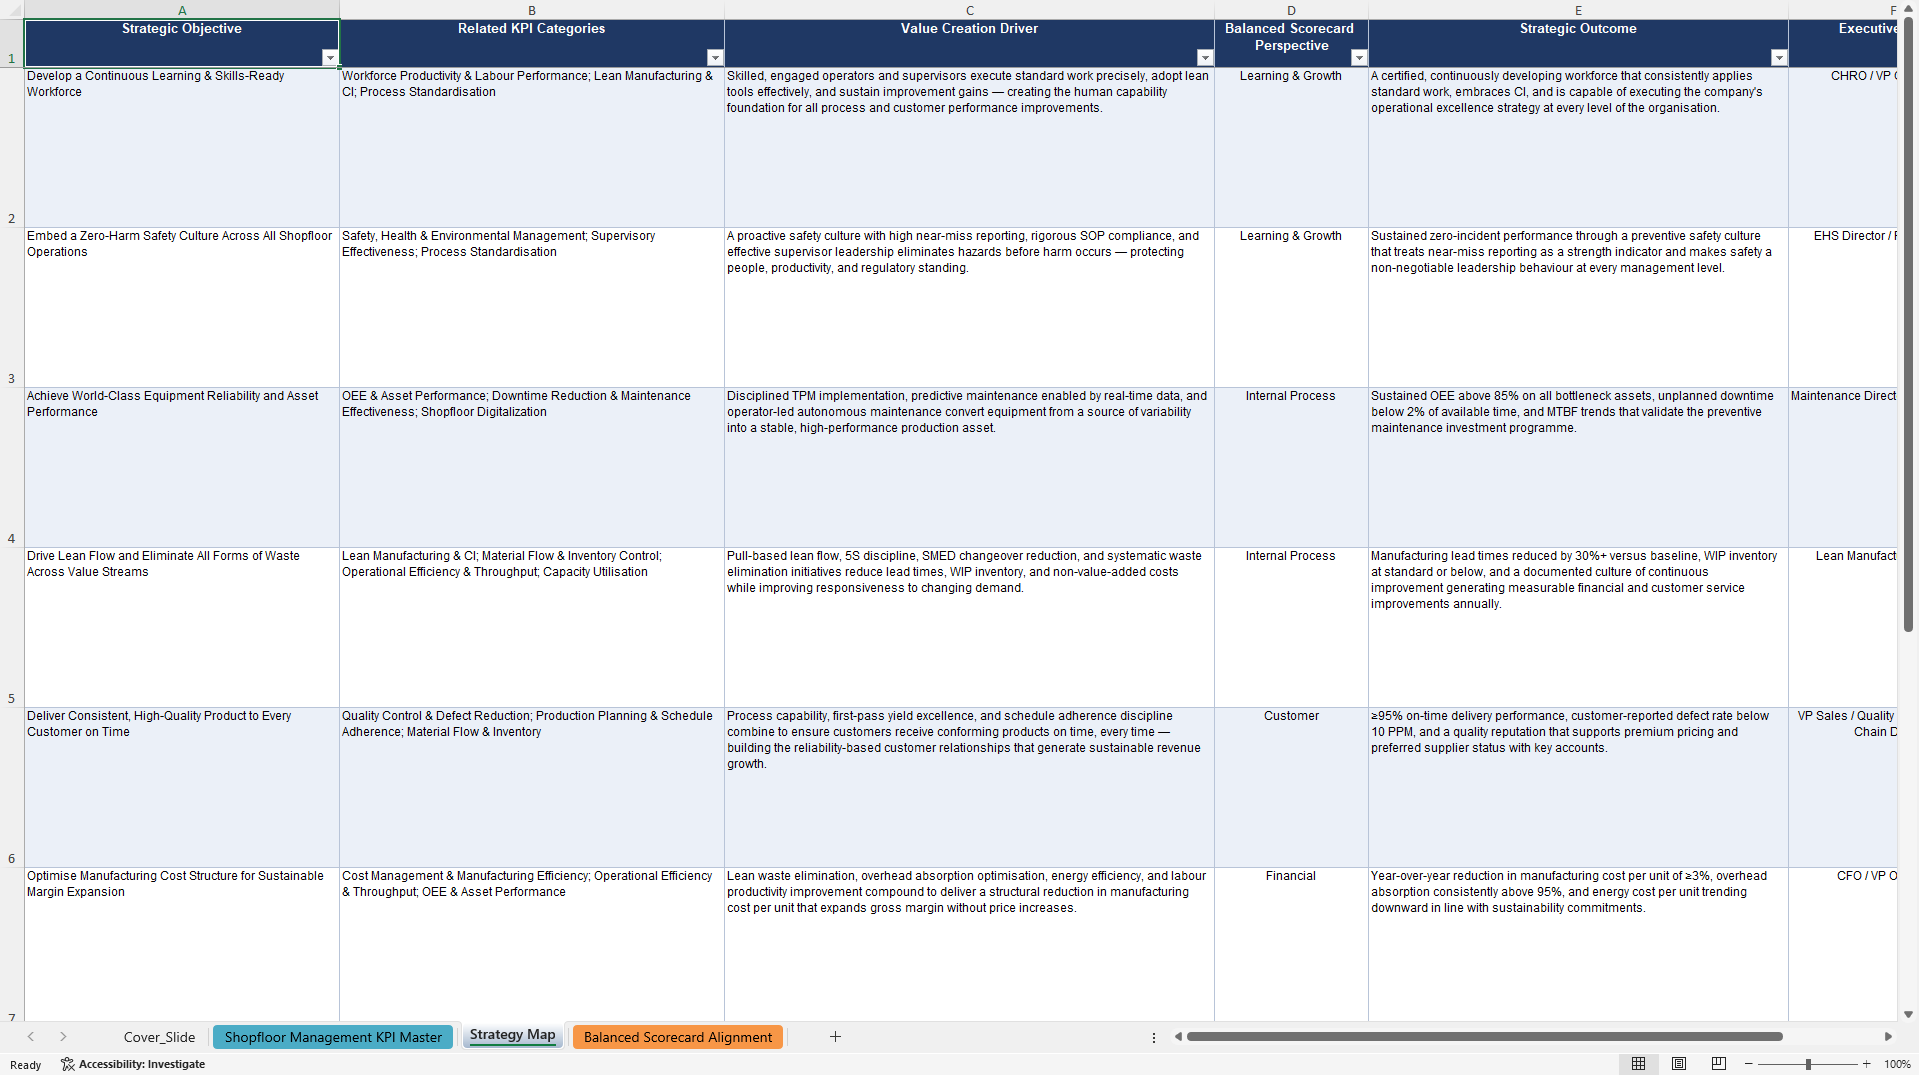Screen dimensions: 1919x1075
Task: Select cell 'Optimise Manufacturing Cost Structure'
Action: tap(182, 944)
